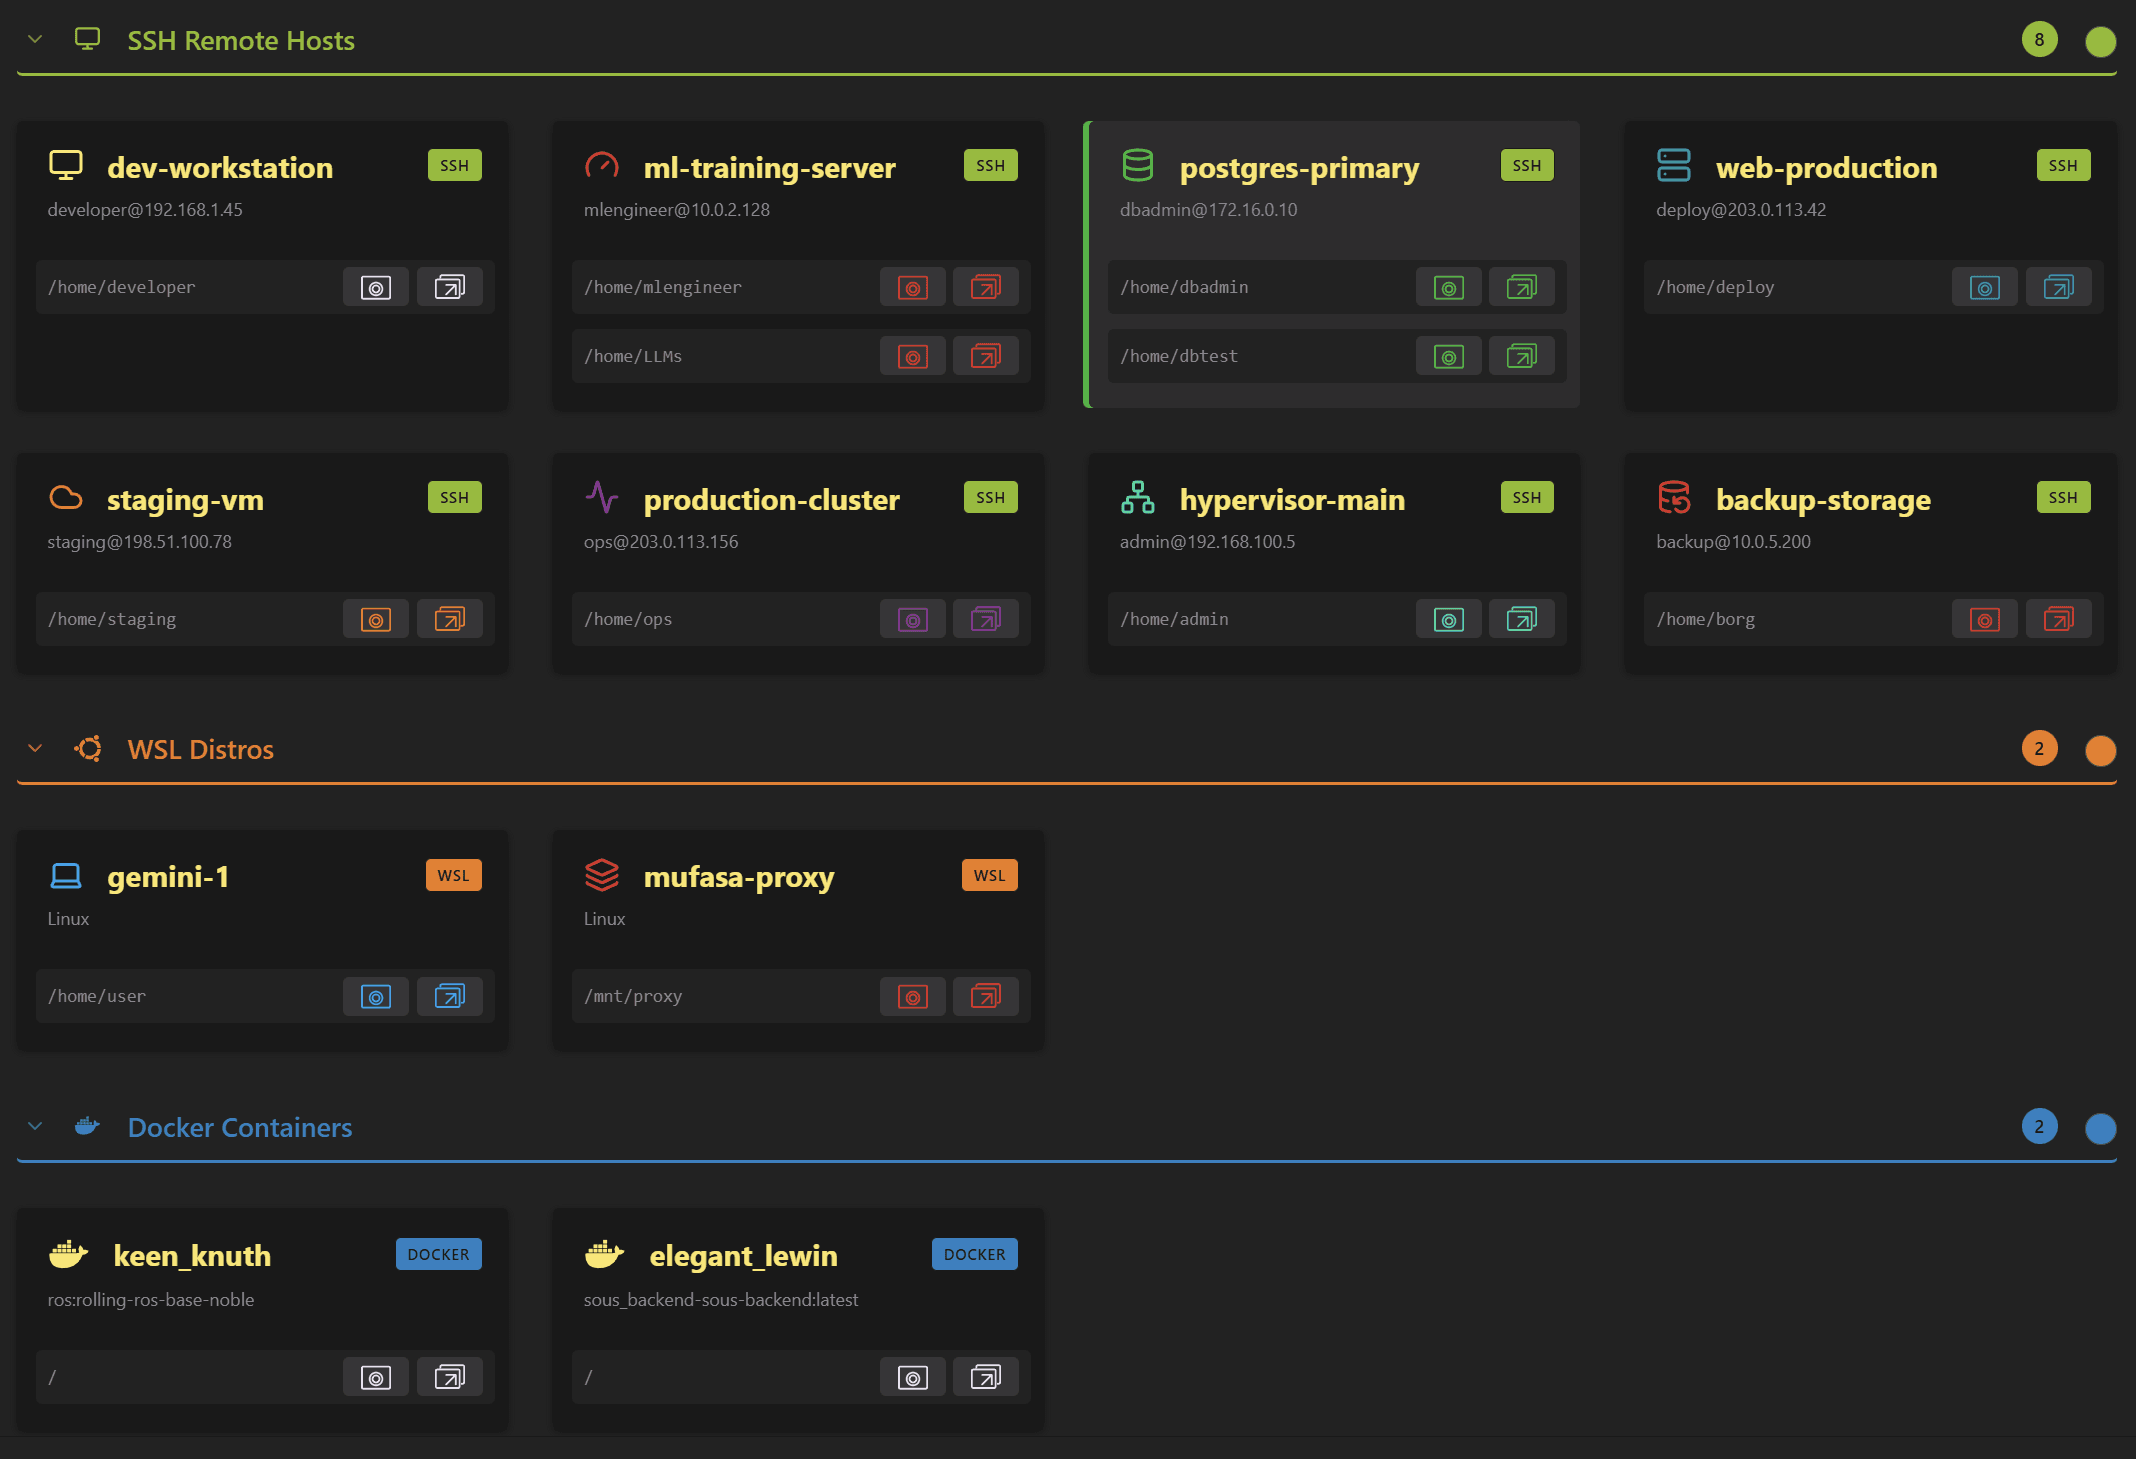This screenshot has width=2136, height=1459.
Task: Click the dbadmin@172.16.0.10 address text
Action: 1208,210
